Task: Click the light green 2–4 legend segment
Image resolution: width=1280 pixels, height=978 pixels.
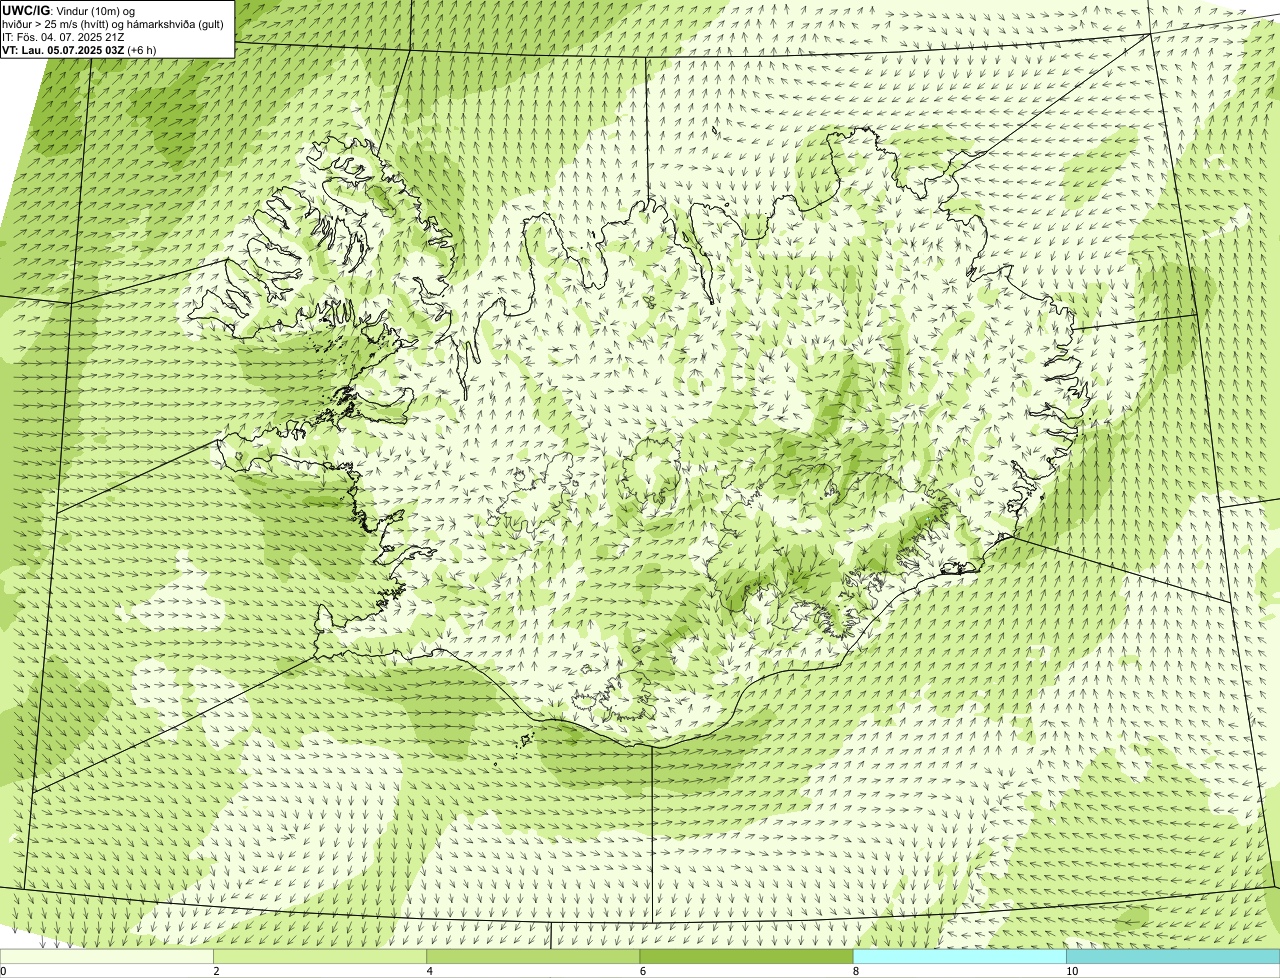Action: point(320,956)
